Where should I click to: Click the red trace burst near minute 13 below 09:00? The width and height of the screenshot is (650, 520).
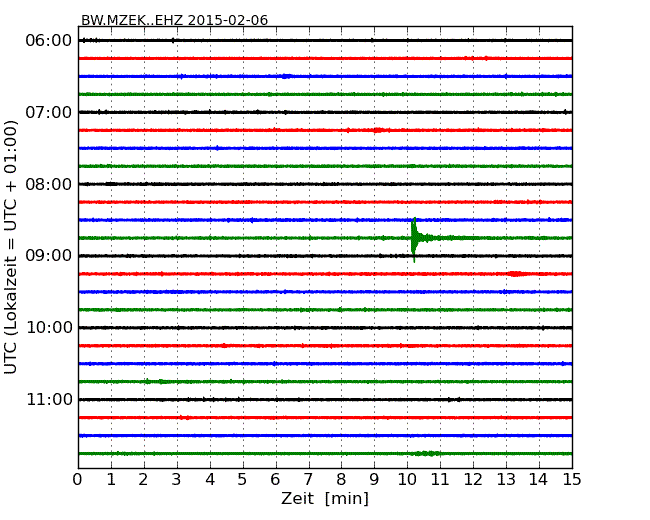point(515,274)
